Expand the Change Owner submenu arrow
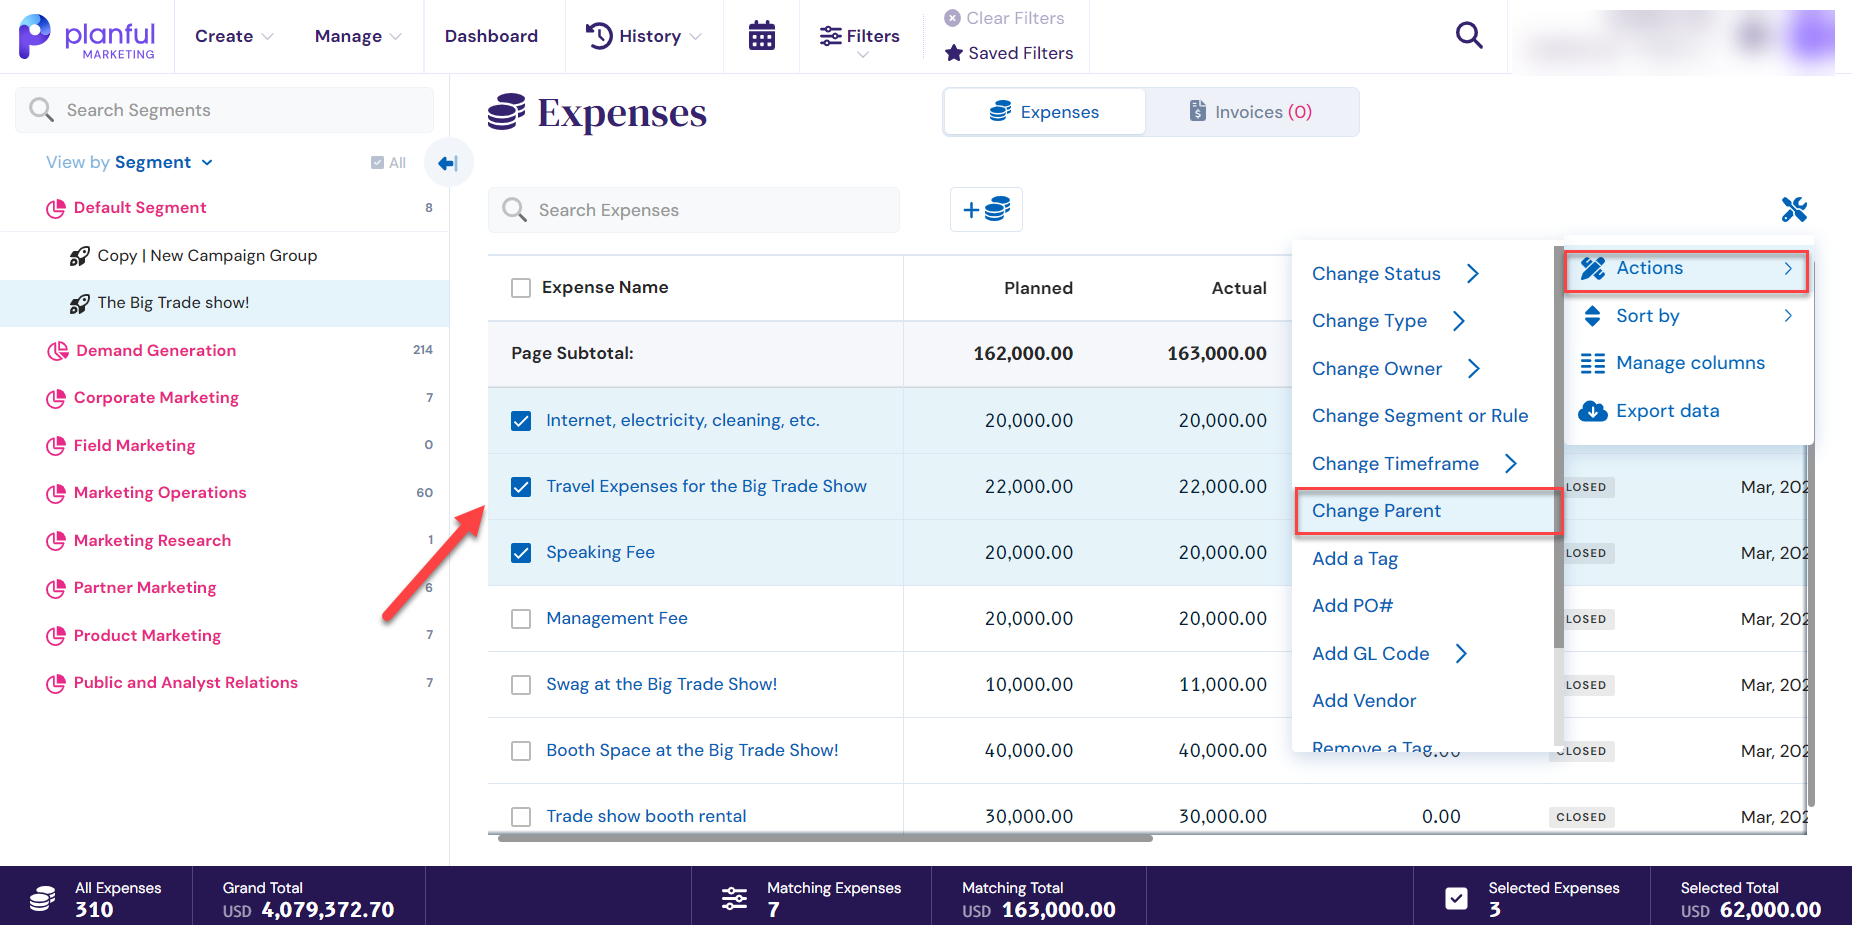The image size is (1852, 925). (x=1474, y=369)
